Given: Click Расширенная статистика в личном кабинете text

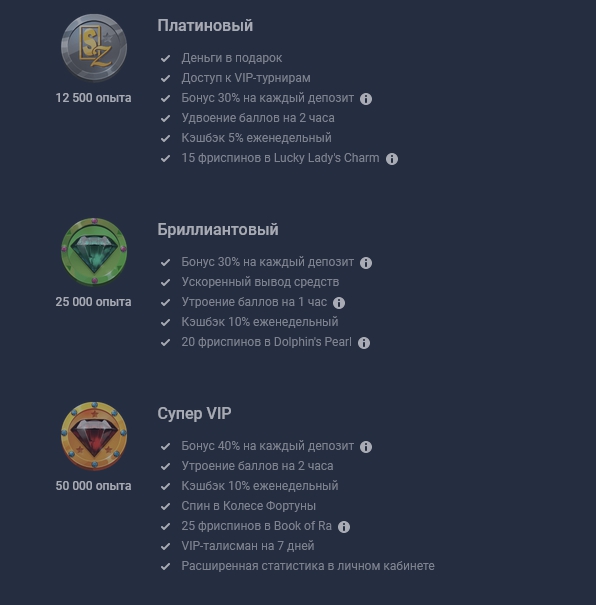Looking at the screenshot, I should coord(308,566).
